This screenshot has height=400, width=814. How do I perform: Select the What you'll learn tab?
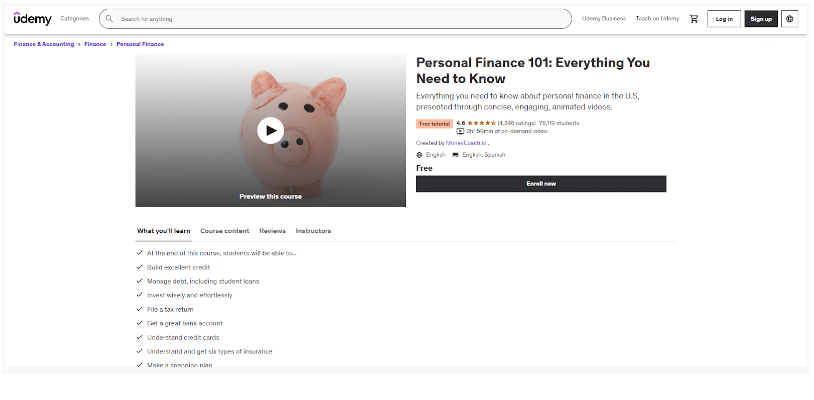[x=164, y=231]
